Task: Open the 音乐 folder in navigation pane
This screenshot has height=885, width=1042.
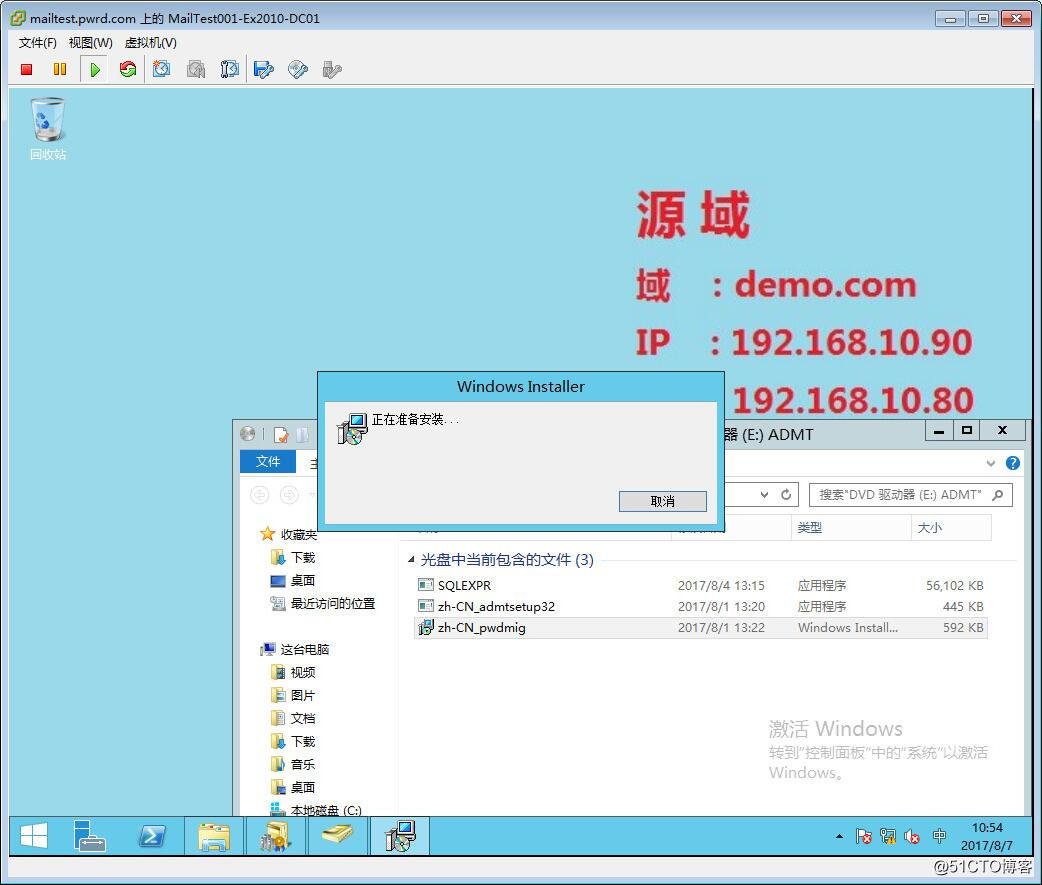Action: [293, 764]
